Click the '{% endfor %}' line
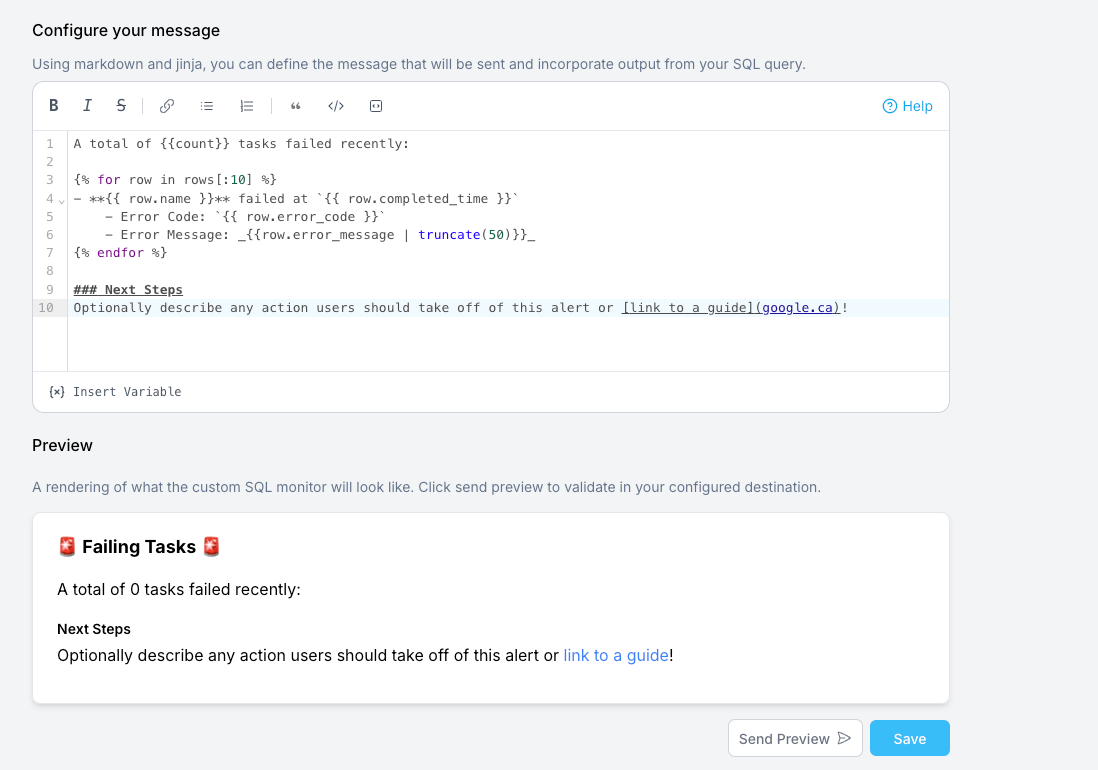Image resolution: width=1098 pixels, height=770 pixels. click(x=120, y=253)
